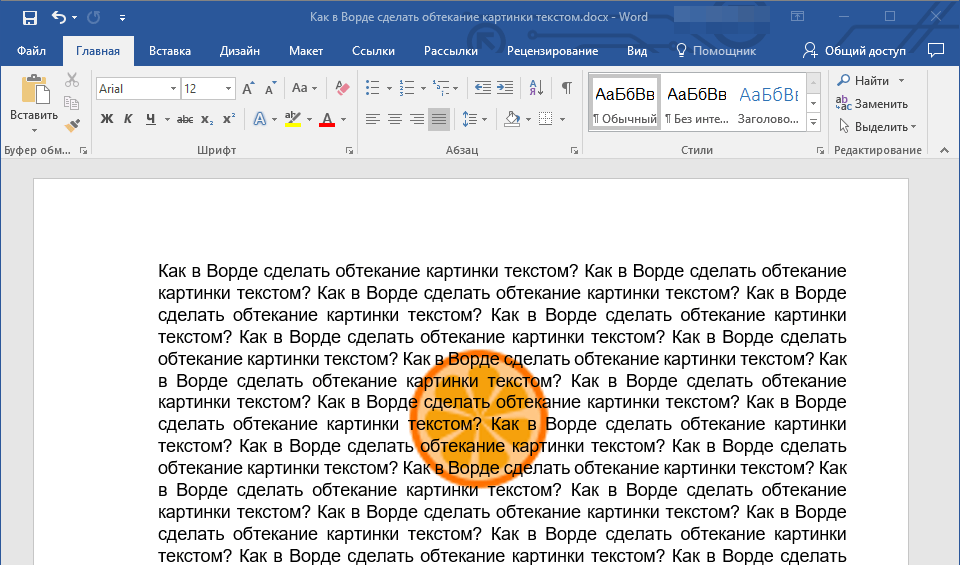Center-align the paragraph text
This screenshot has height=565, width=960.
(395, 119)
